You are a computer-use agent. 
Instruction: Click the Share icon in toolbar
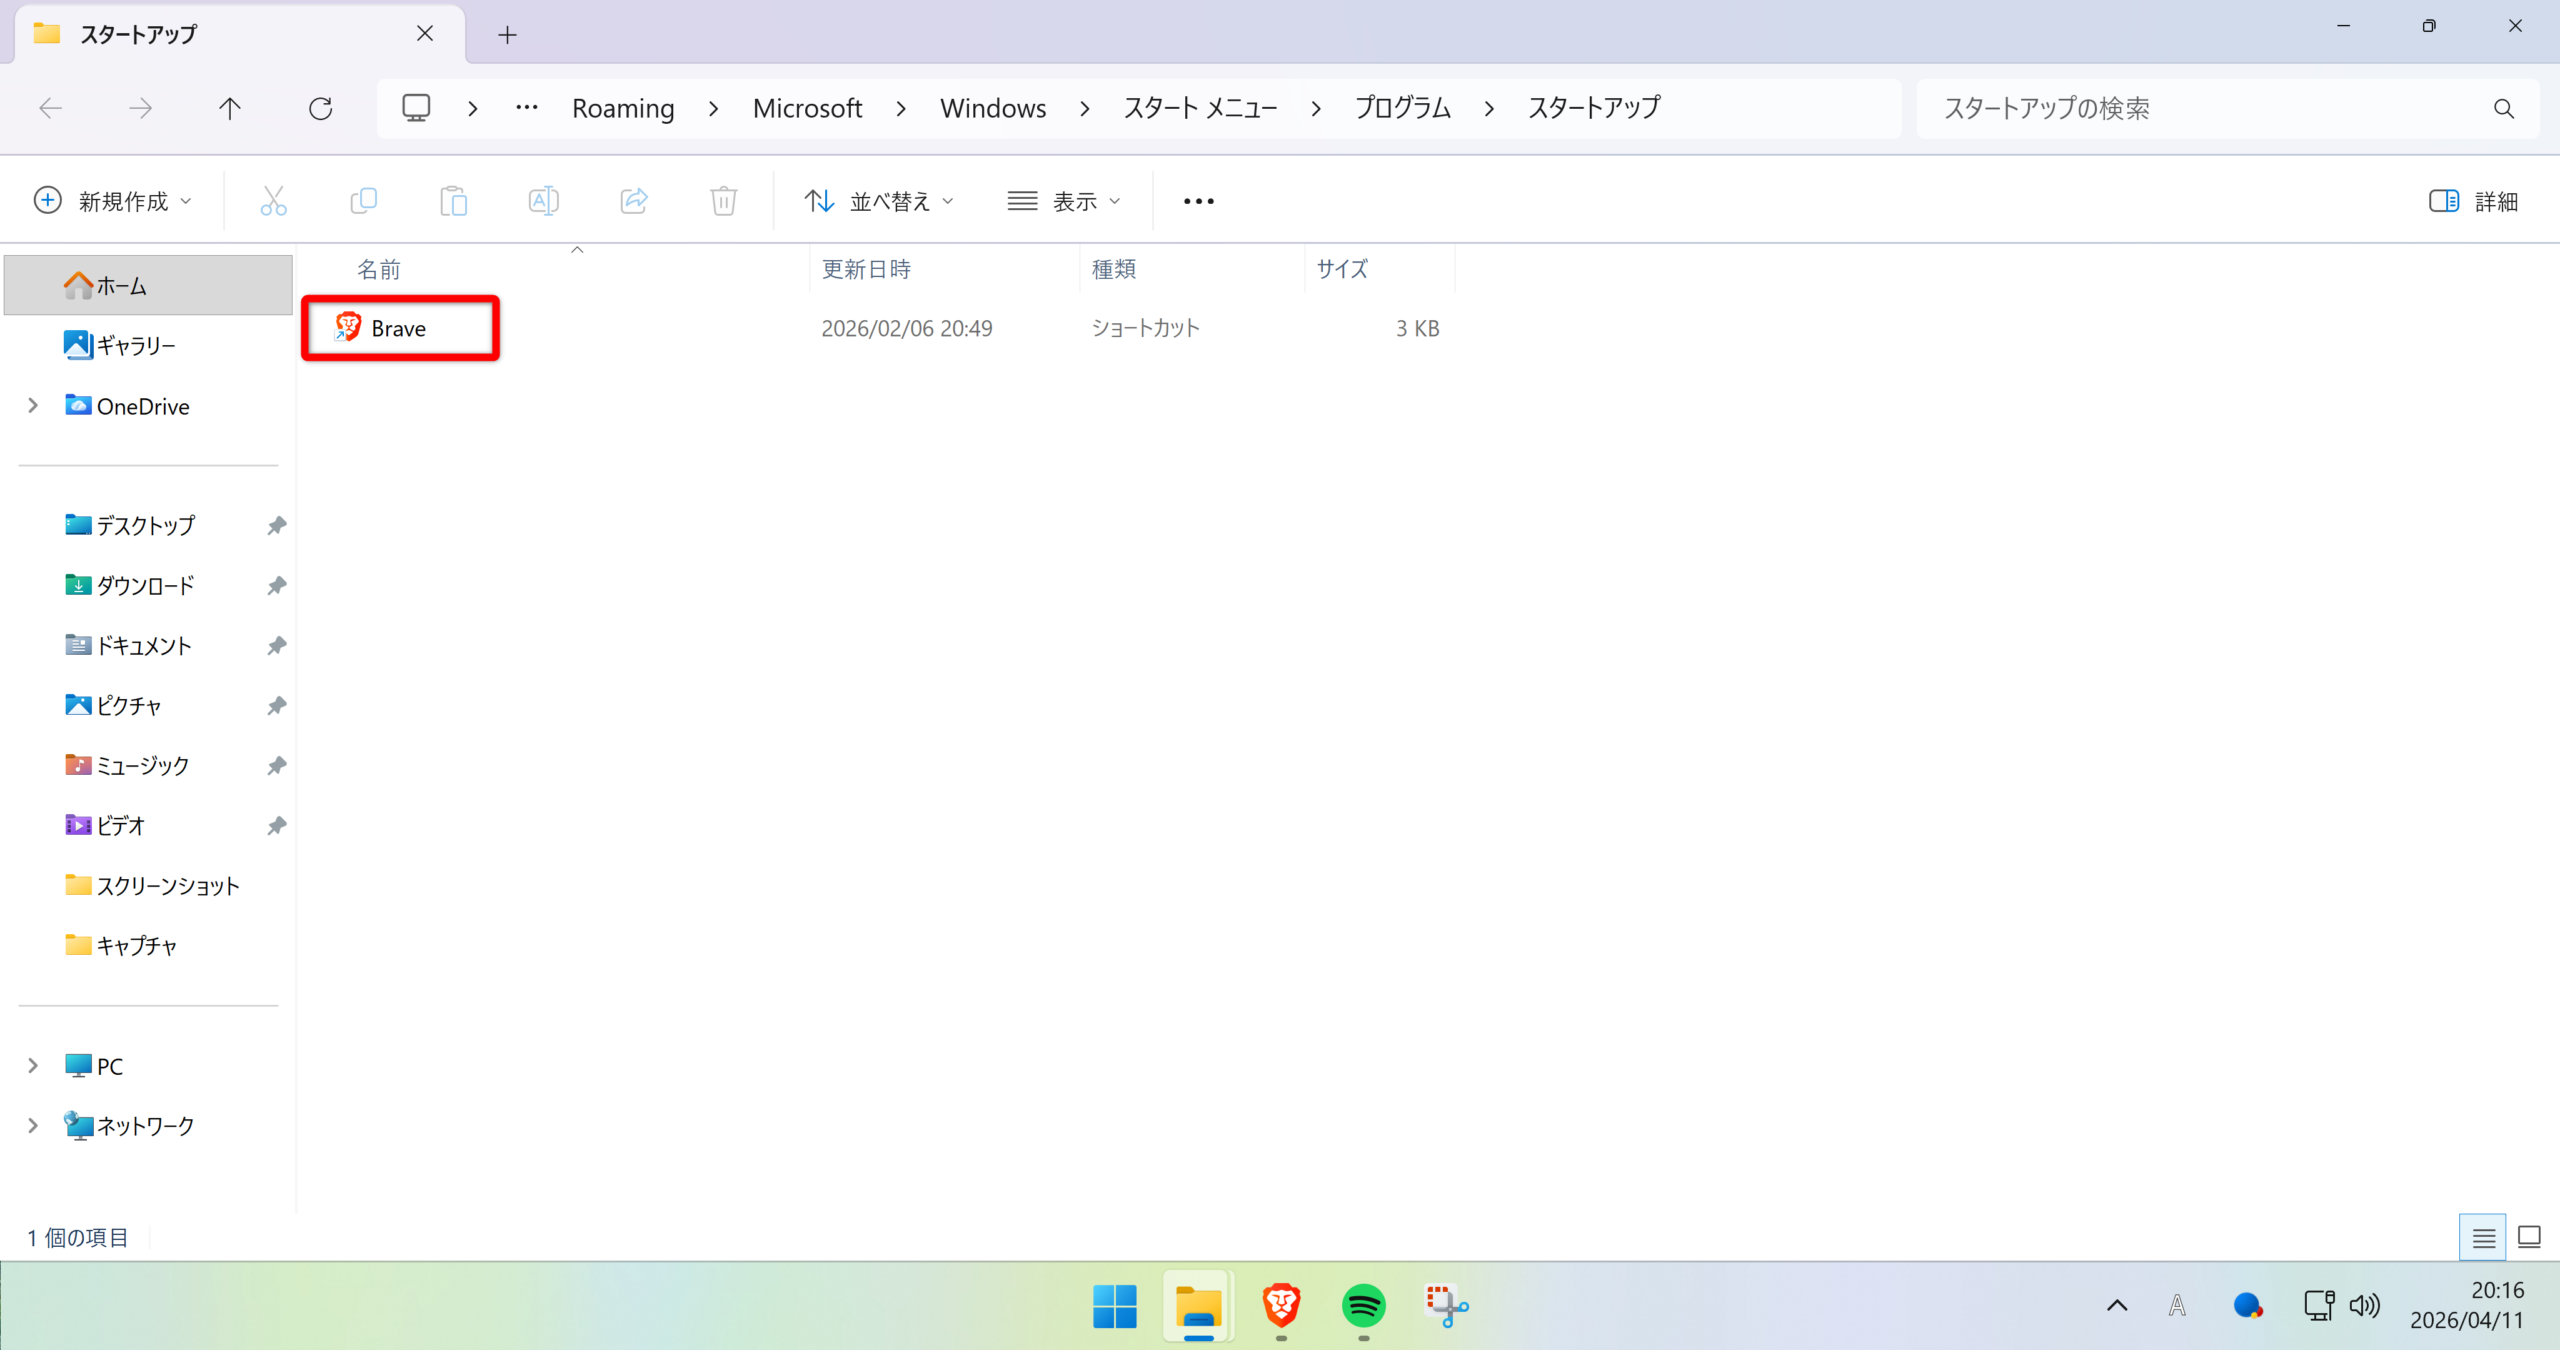[634, 201]
